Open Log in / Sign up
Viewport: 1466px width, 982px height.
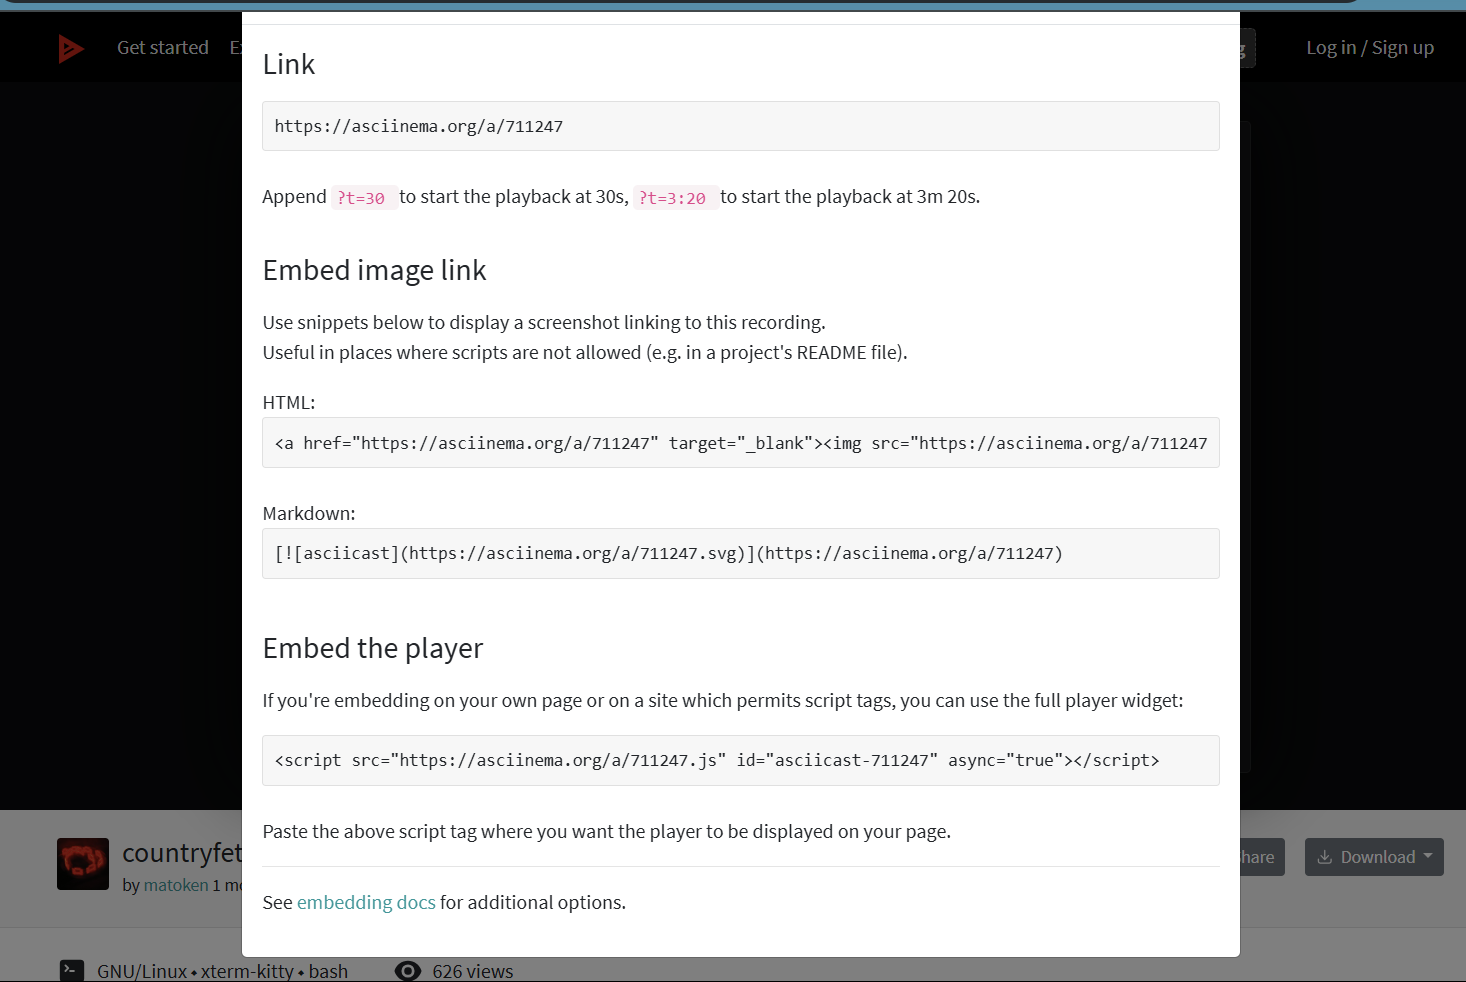pyautogui.click(x=1369, y=48)
